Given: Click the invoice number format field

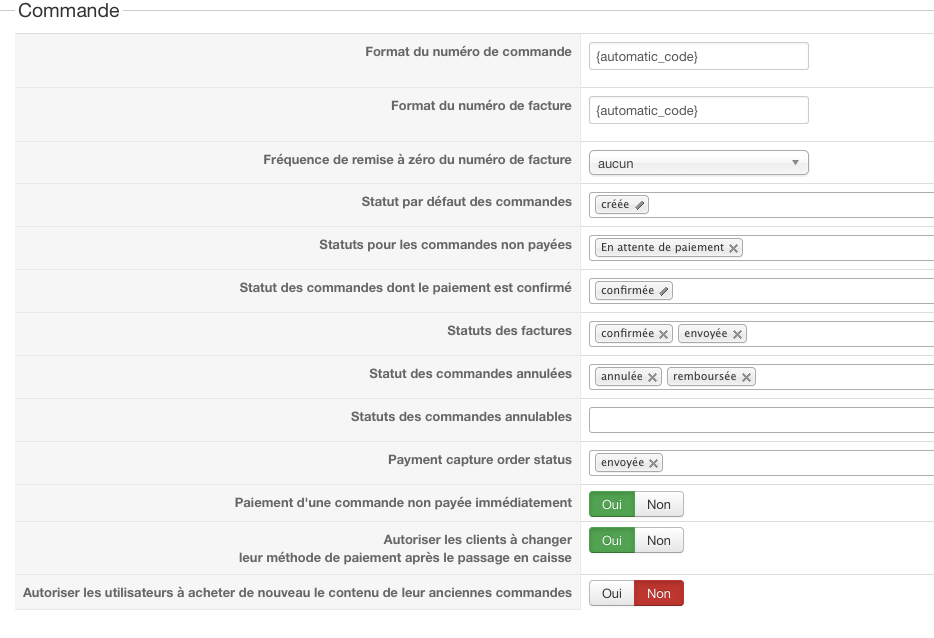Looking at the screenshot, I should click(x=699, y=110).
